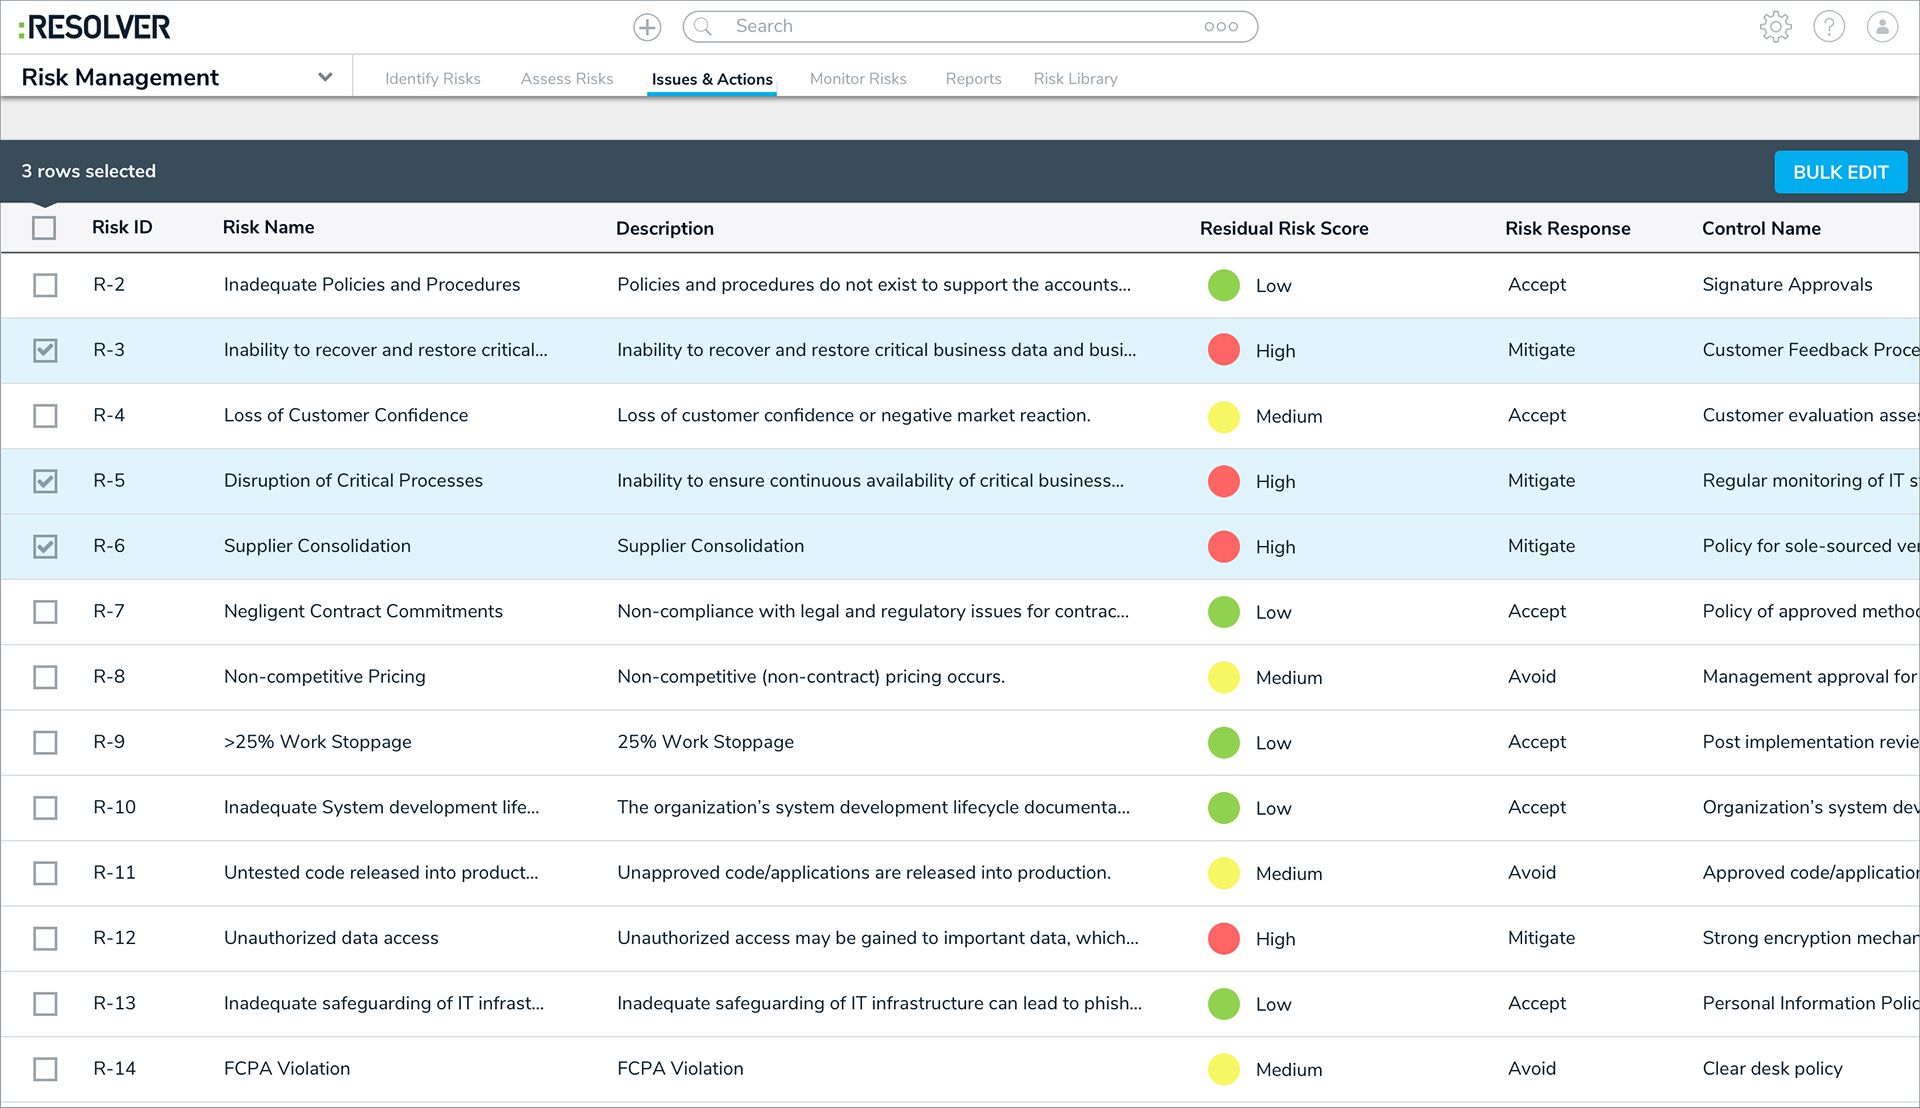Screen dimensions: 1920x1108
Task: Click the red High score dot for R-12
Action: (1223, 938)
